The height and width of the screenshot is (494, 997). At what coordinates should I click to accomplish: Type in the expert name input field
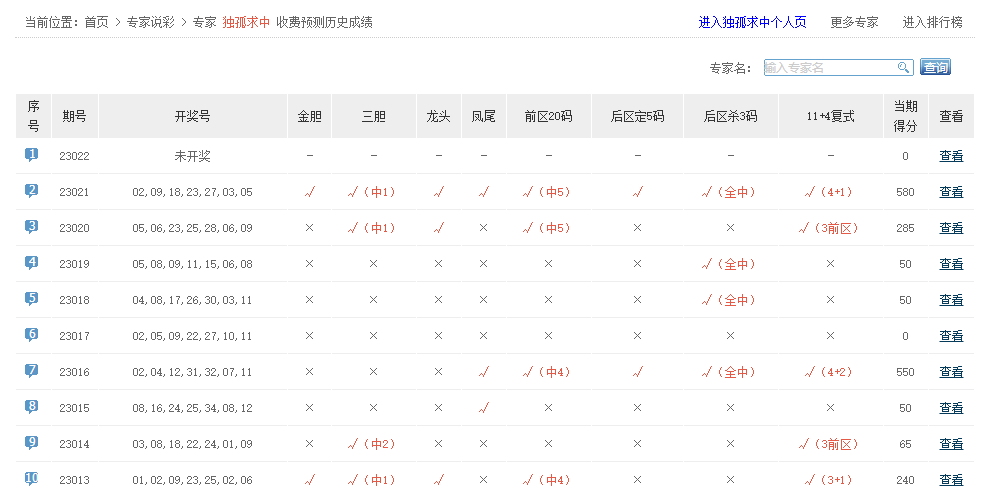(829, 67)
